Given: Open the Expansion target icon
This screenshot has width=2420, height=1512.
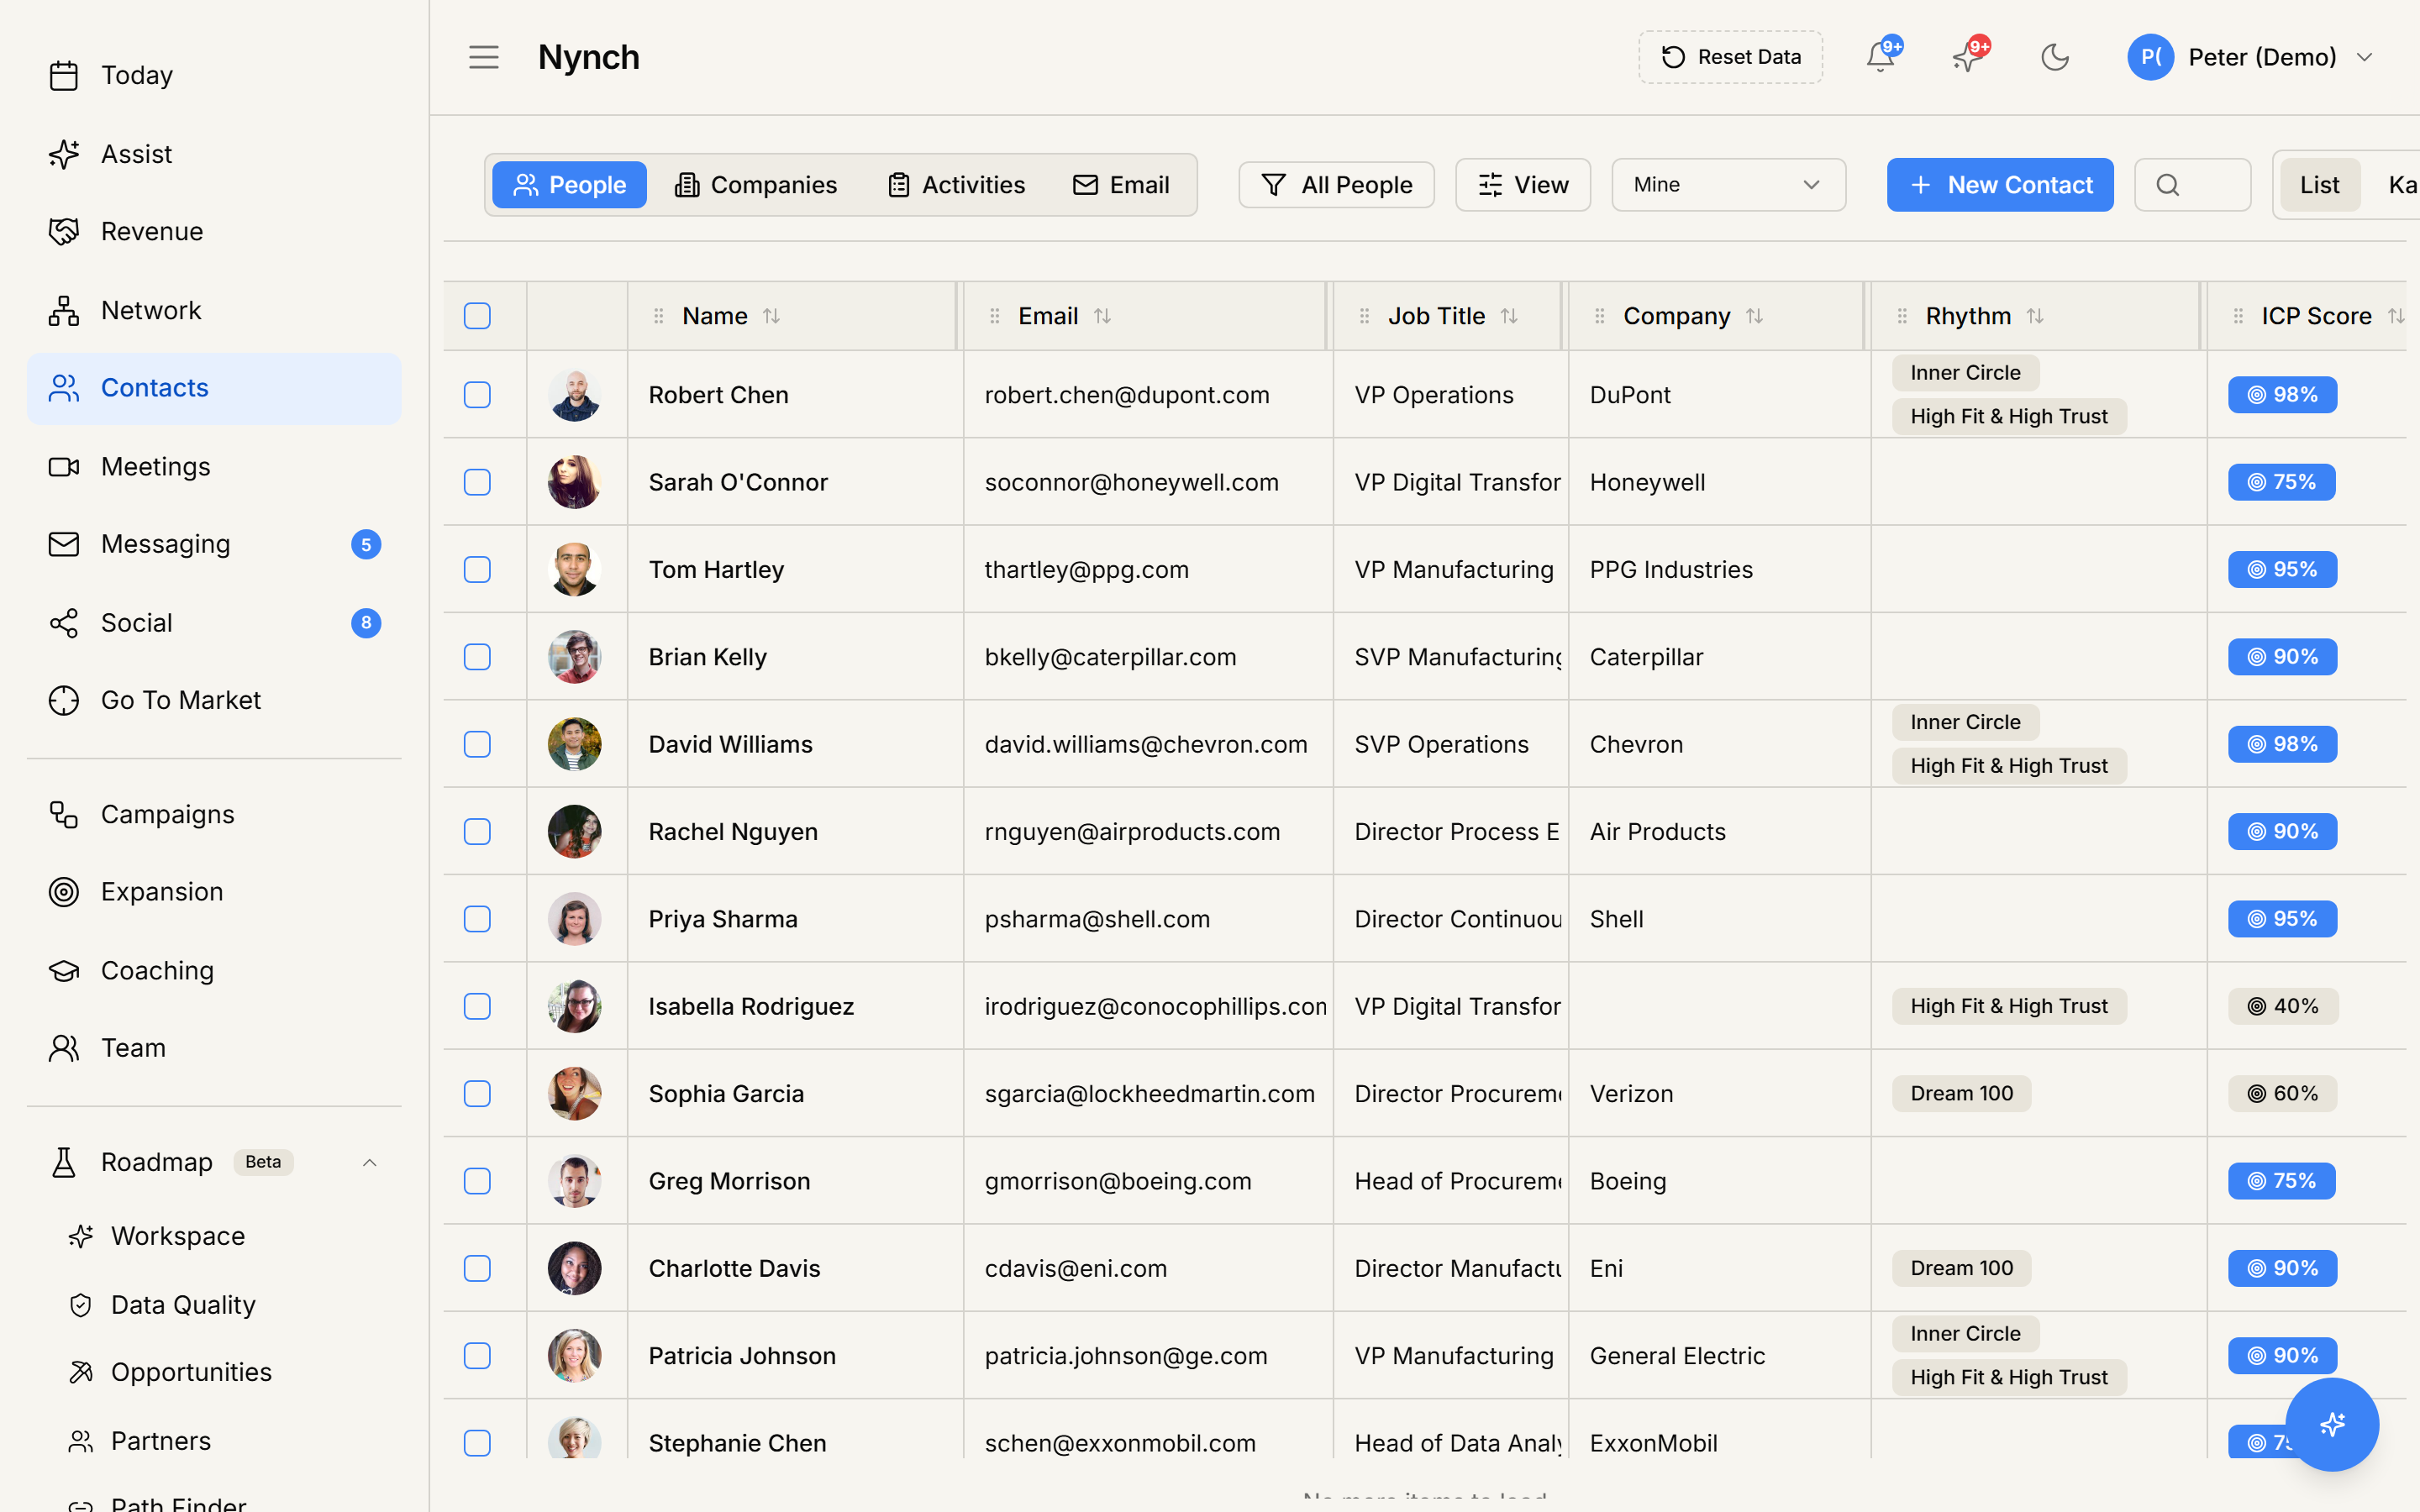Looking at the screenshot, I should [64, 891].
